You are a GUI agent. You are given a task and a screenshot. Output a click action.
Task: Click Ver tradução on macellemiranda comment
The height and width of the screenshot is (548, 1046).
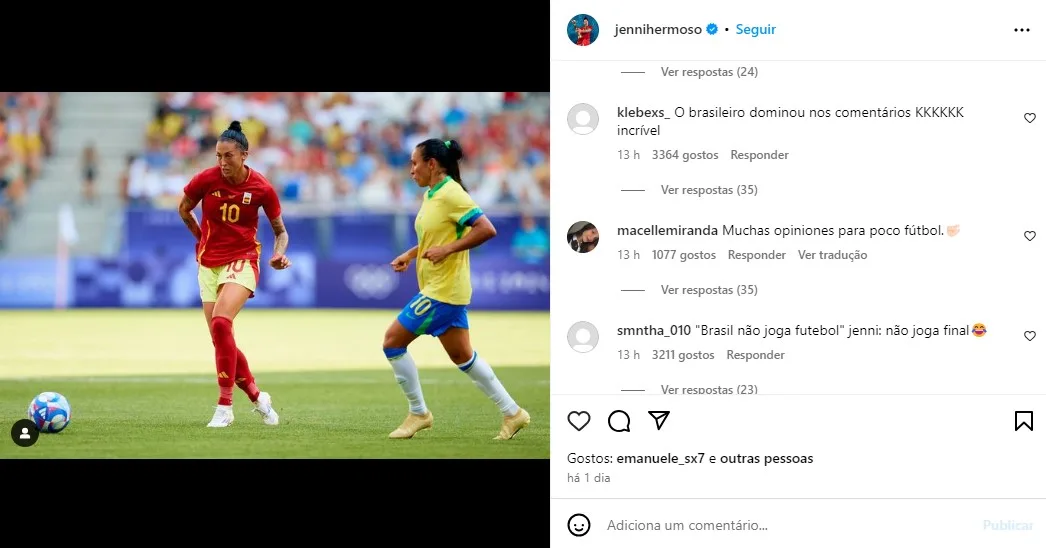click(x=833, y=255)
